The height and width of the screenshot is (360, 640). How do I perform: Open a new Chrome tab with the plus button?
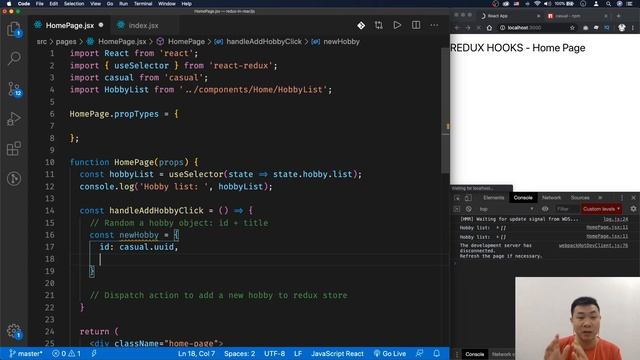pos(618,16)
